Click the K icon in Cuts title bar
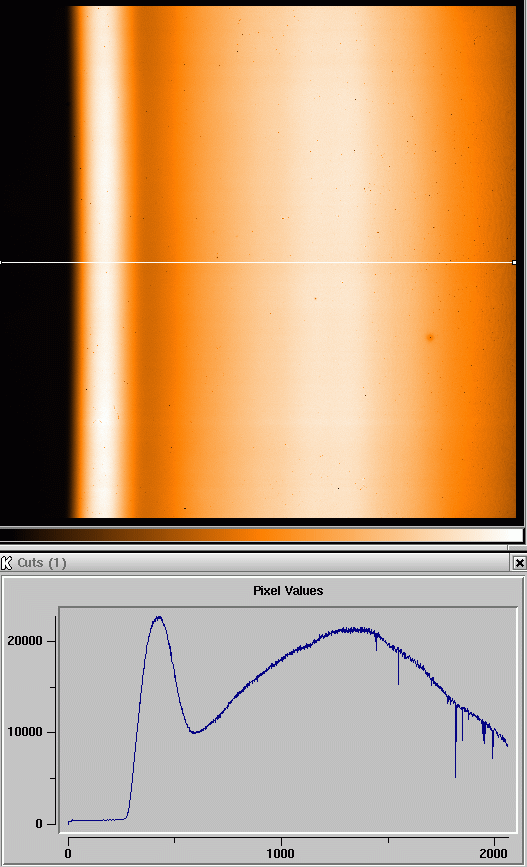Screen dimensions: 527x867 click(x=7, y=563)
